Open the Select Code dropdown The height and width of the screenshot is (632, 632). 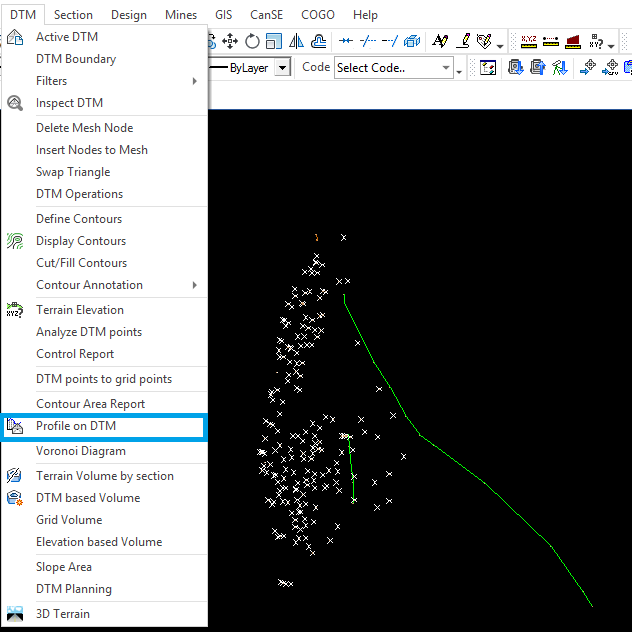446,68
